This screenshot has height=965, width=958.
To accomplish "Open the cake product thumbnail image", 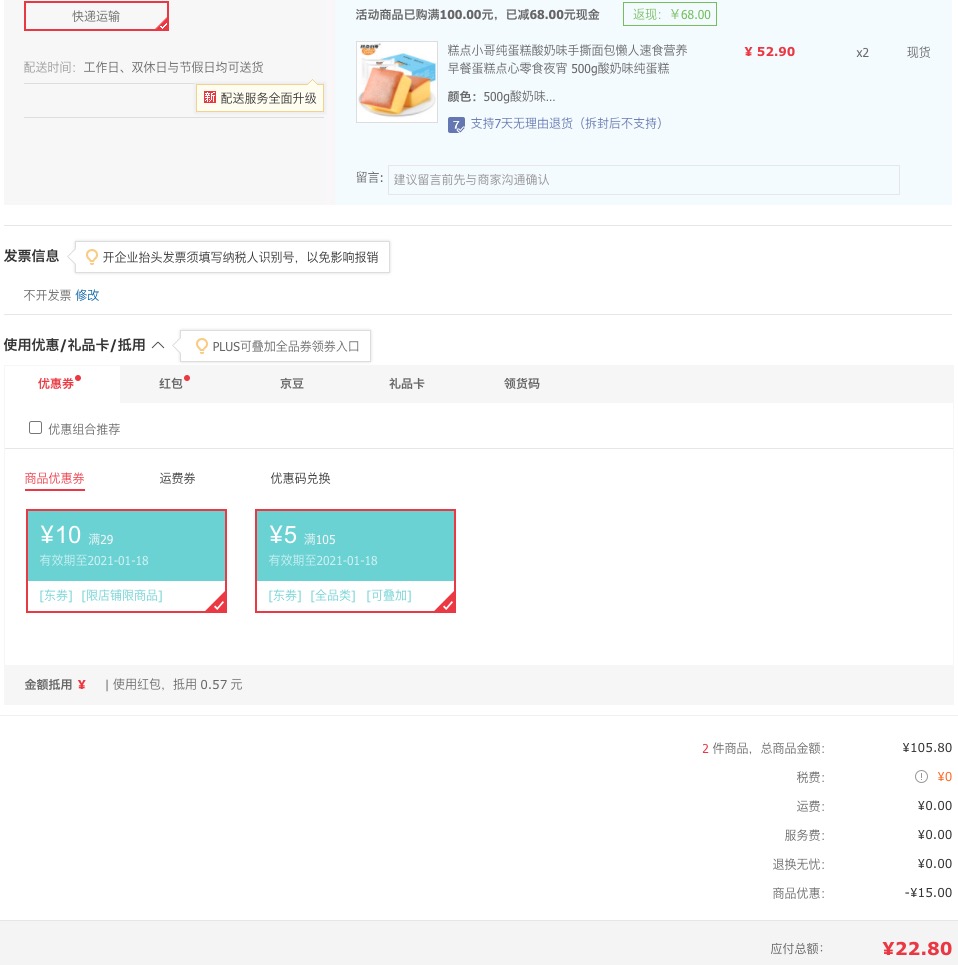I will (x=397, y=82).
